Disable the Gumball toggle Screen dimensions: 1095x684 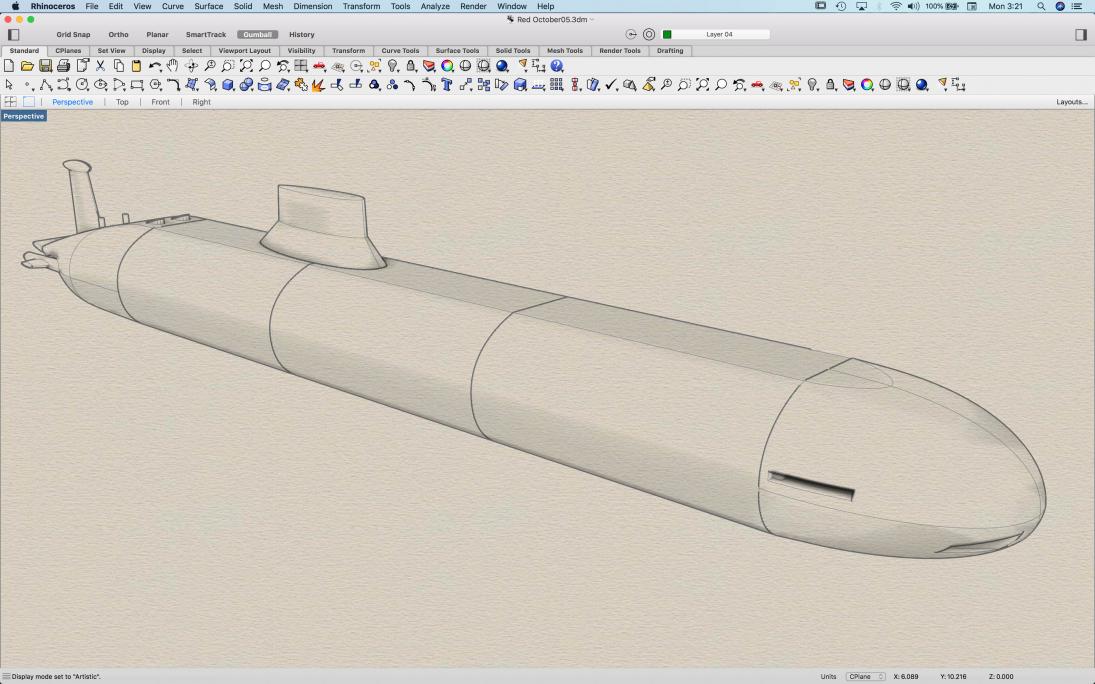click(x=257, y=34)
